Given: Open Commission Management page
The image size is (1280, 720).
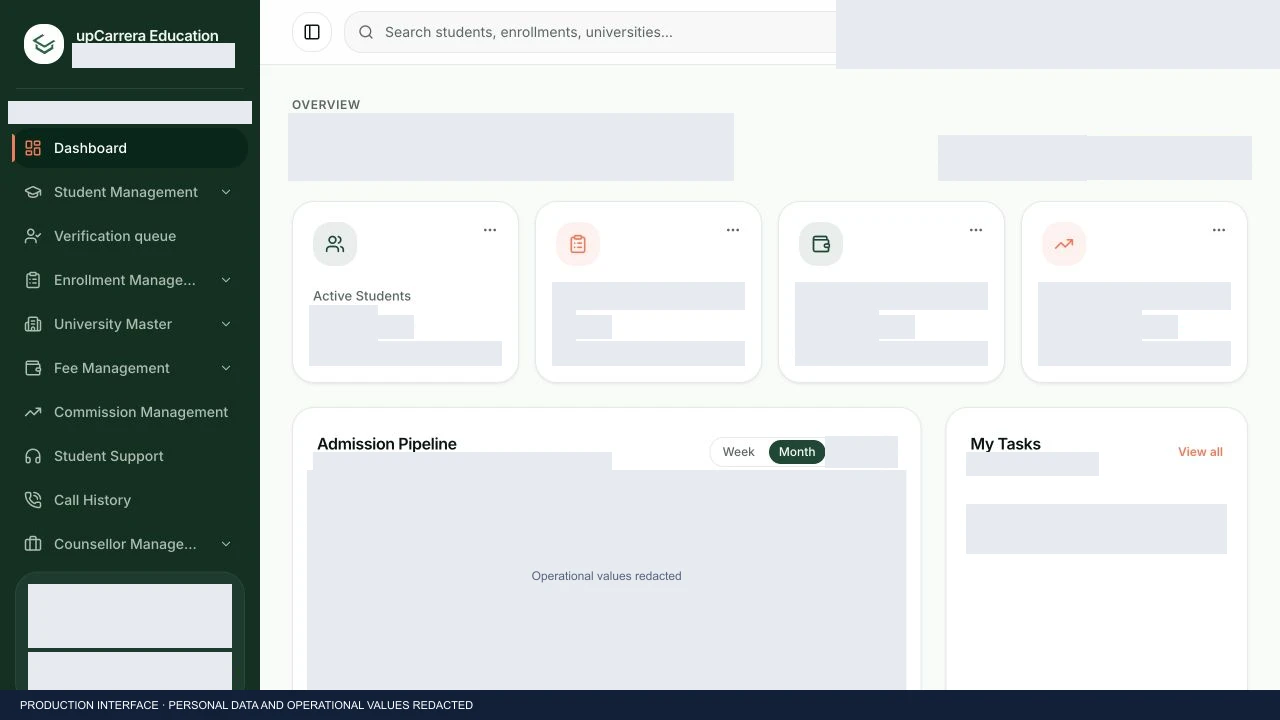Looking at the screenshot, I should 130,412.
